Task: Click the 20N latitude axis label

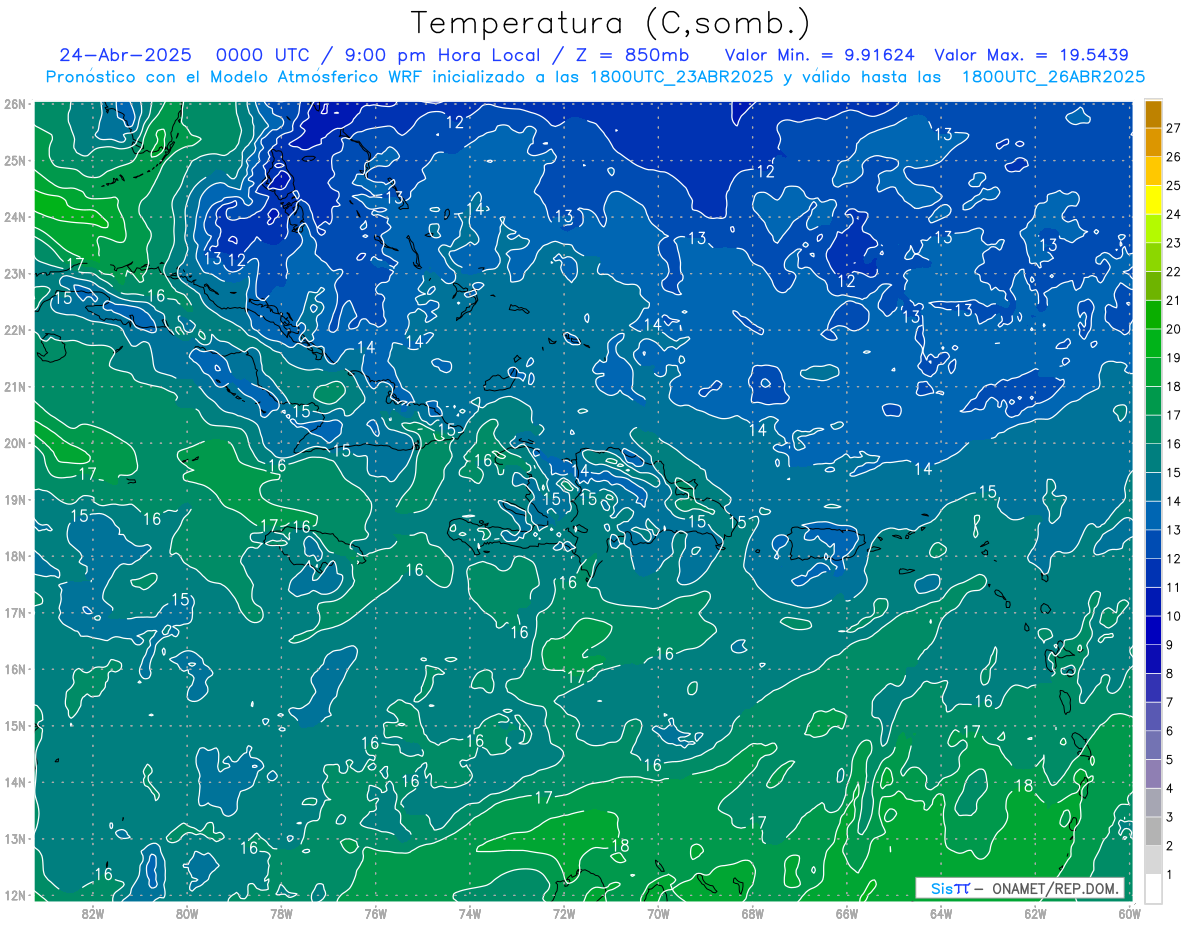Action: [14, 443]
